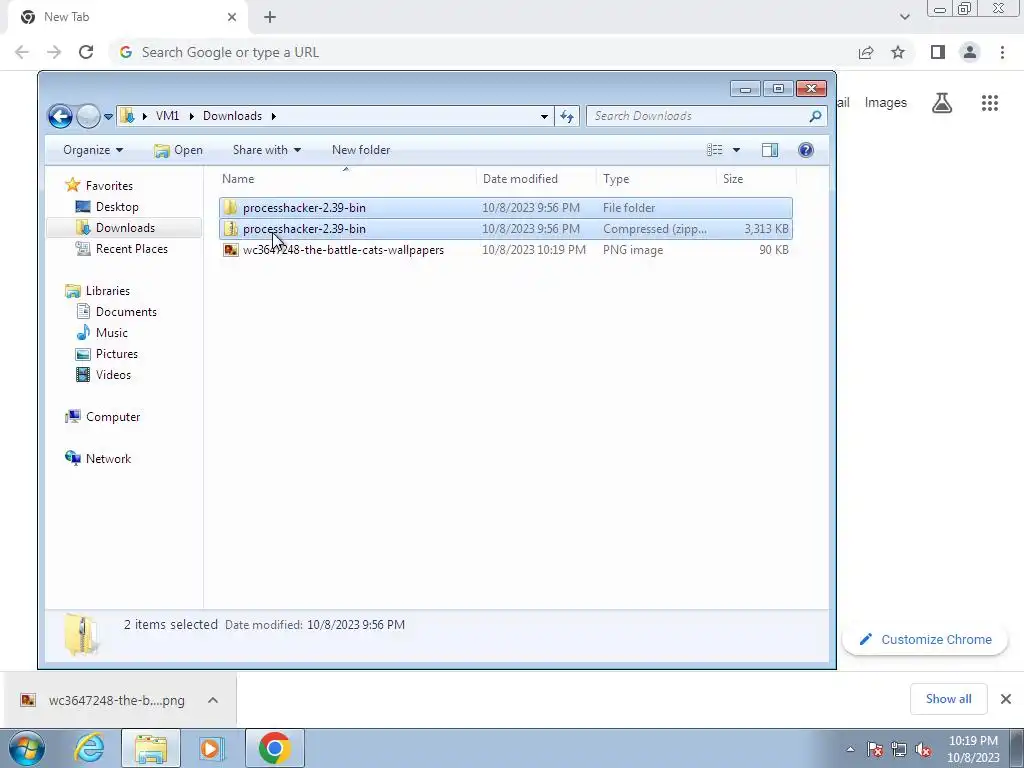The height and width of the screenshot is (768, 1024).
Task: Click the search magnifier icon
Action: click(815, 116)
